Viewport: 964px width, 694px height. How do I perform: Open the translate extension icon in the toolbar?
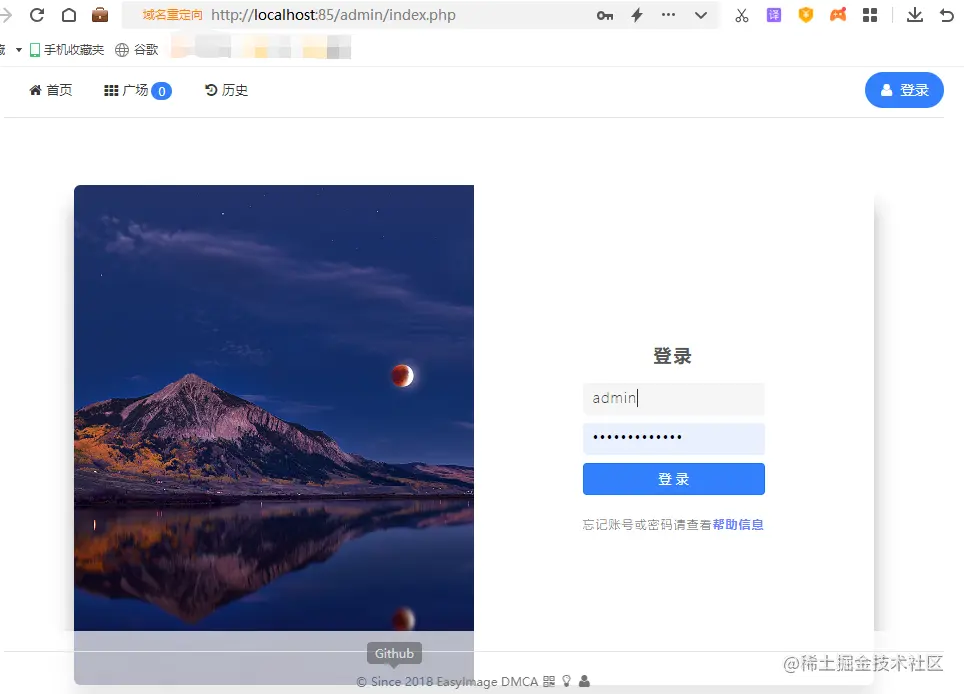point(773,15)
